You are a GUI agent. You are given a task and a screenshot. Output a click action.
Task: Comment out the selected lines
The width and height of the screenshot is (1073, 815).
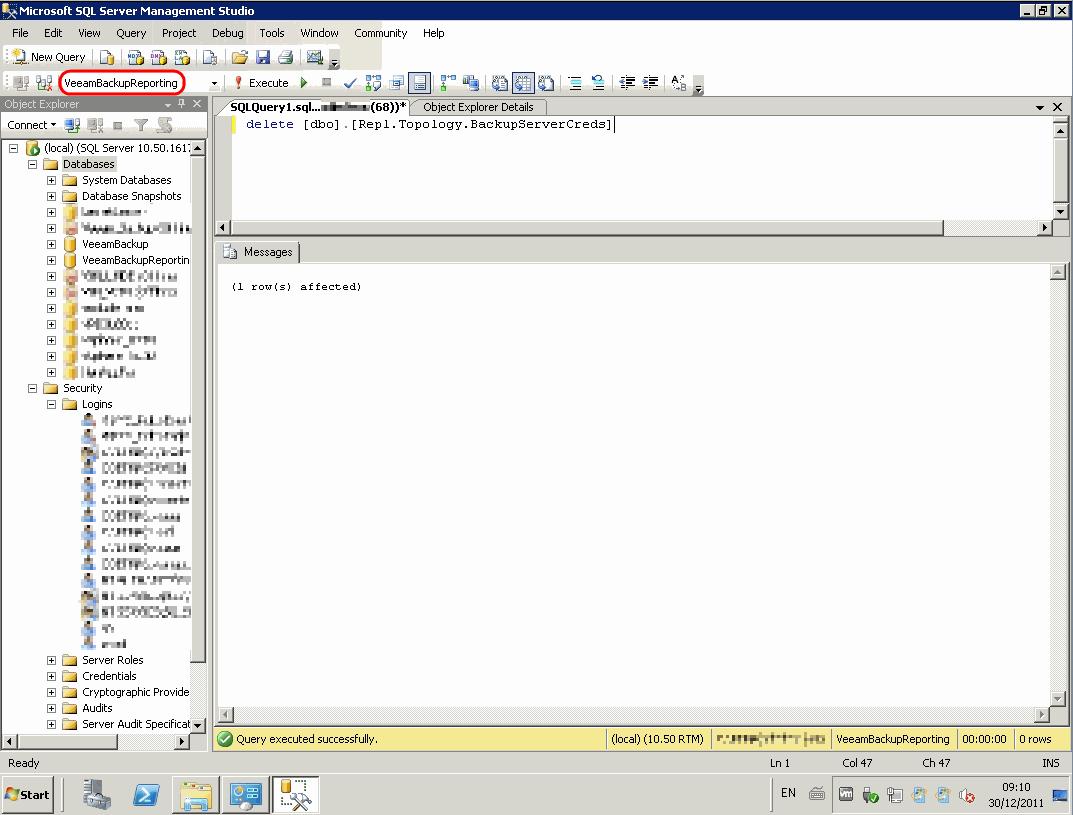[575, 83]
